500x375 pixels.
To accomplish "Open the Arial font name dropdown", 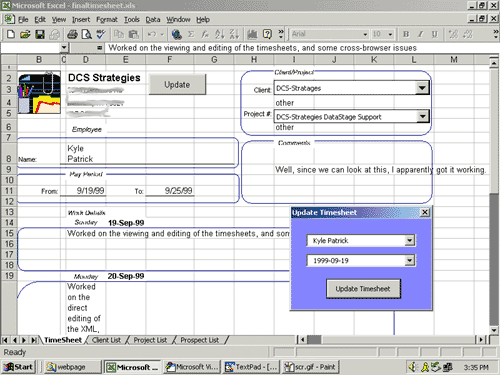I will (x=365, y=34).
